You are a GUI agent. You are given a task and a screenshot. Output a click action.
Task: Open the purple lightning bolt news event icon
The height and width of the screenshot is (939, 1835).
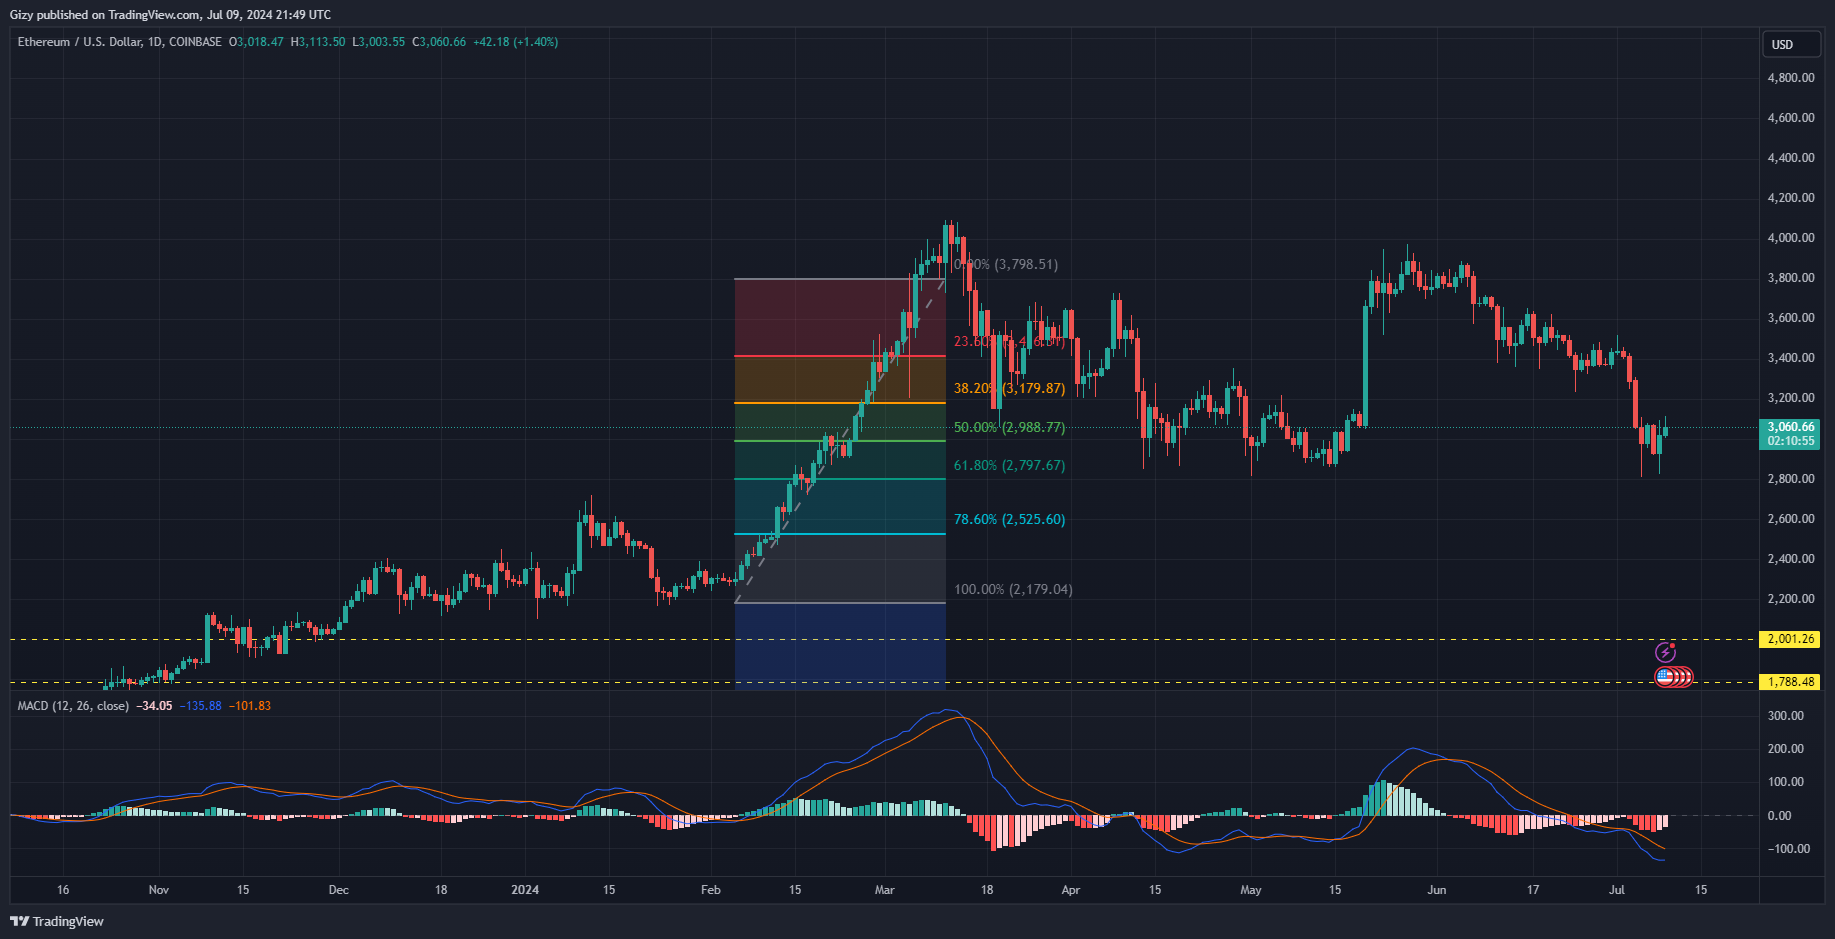point(1665,653)
